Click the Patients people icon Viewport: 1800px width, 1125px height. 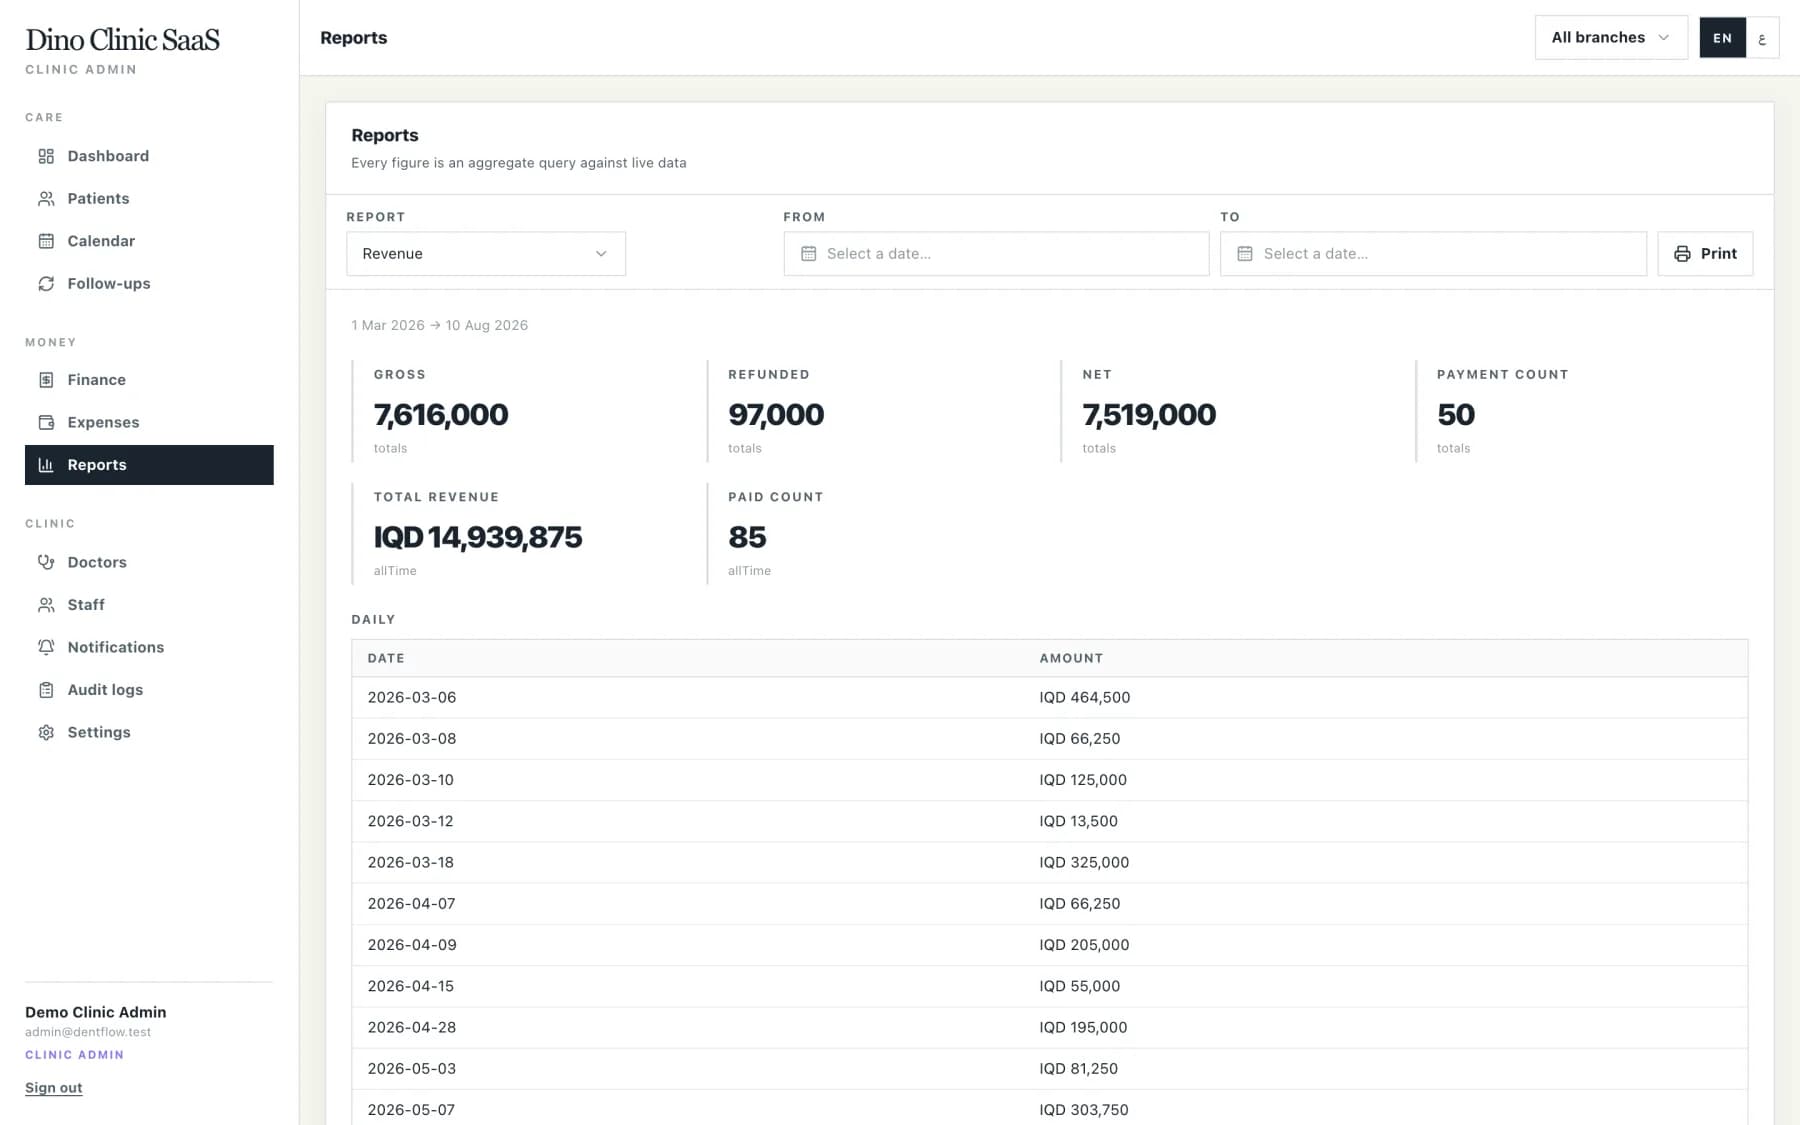pyautogui.click(x=46, y=199)
